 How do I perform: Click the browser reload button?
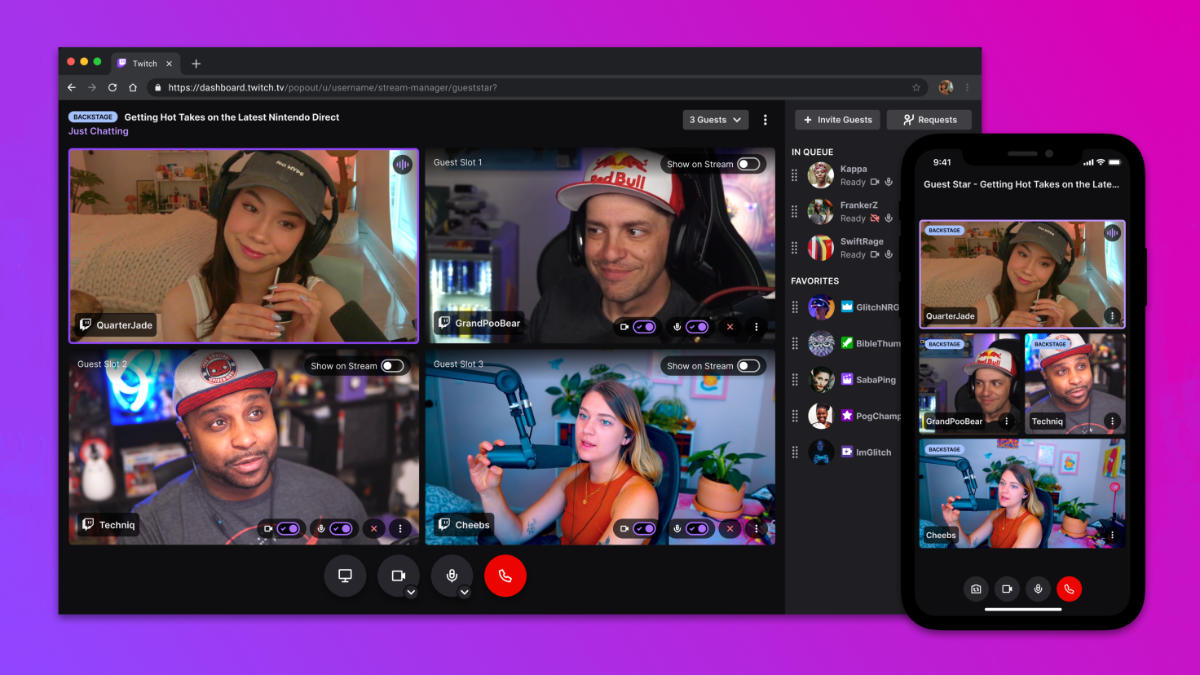[112, 88]
